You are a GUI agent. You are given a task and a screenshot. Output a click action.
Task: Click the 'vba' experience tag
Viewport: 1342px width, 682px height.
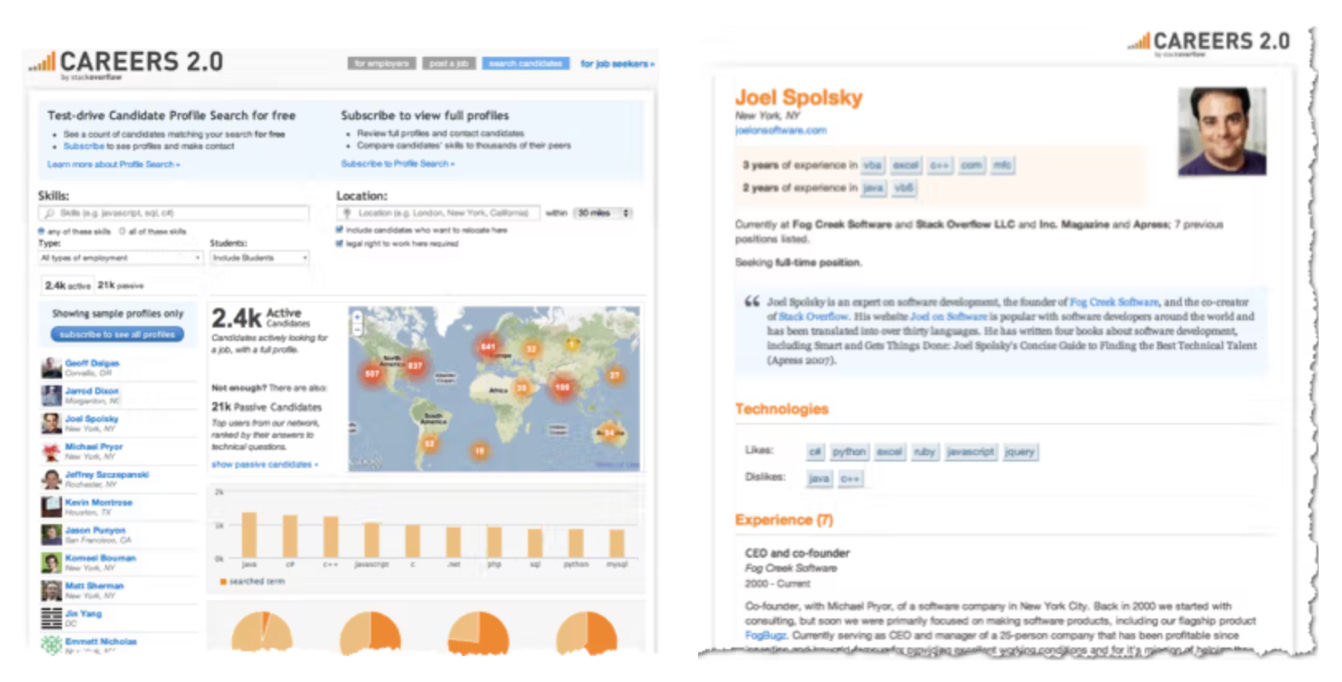tap(873, 165)
